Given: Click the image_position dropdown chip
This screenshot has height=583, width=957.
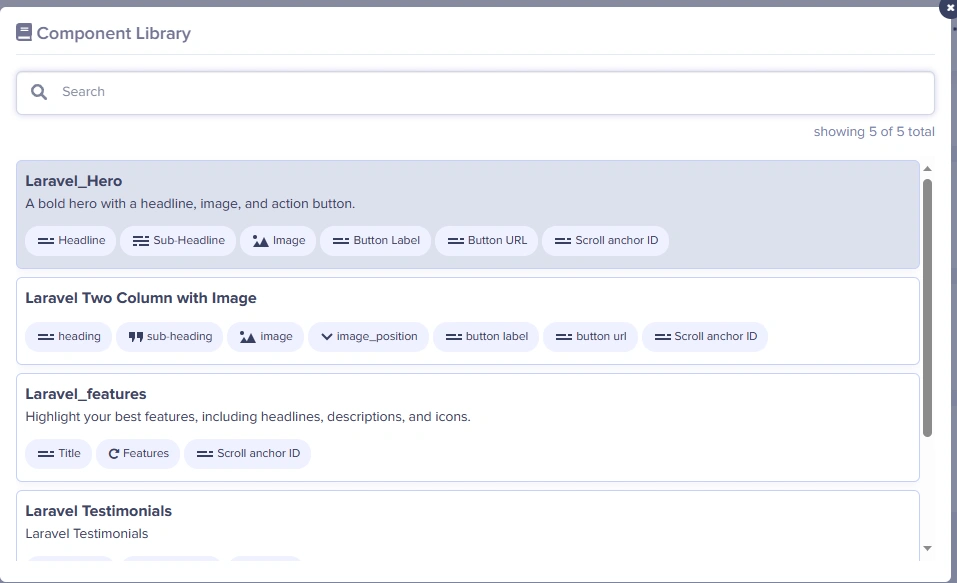Looking at the screenshot, I should [x=369, y=336].
